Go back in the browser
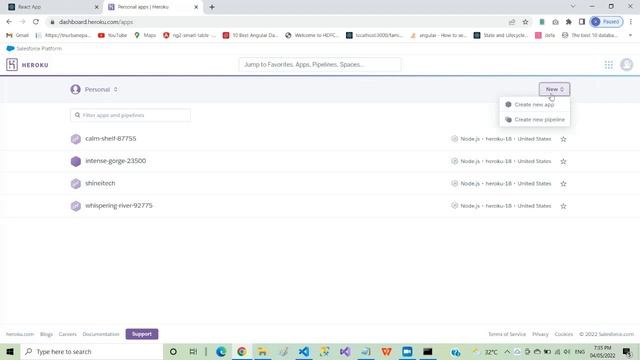 click(9, 22)
